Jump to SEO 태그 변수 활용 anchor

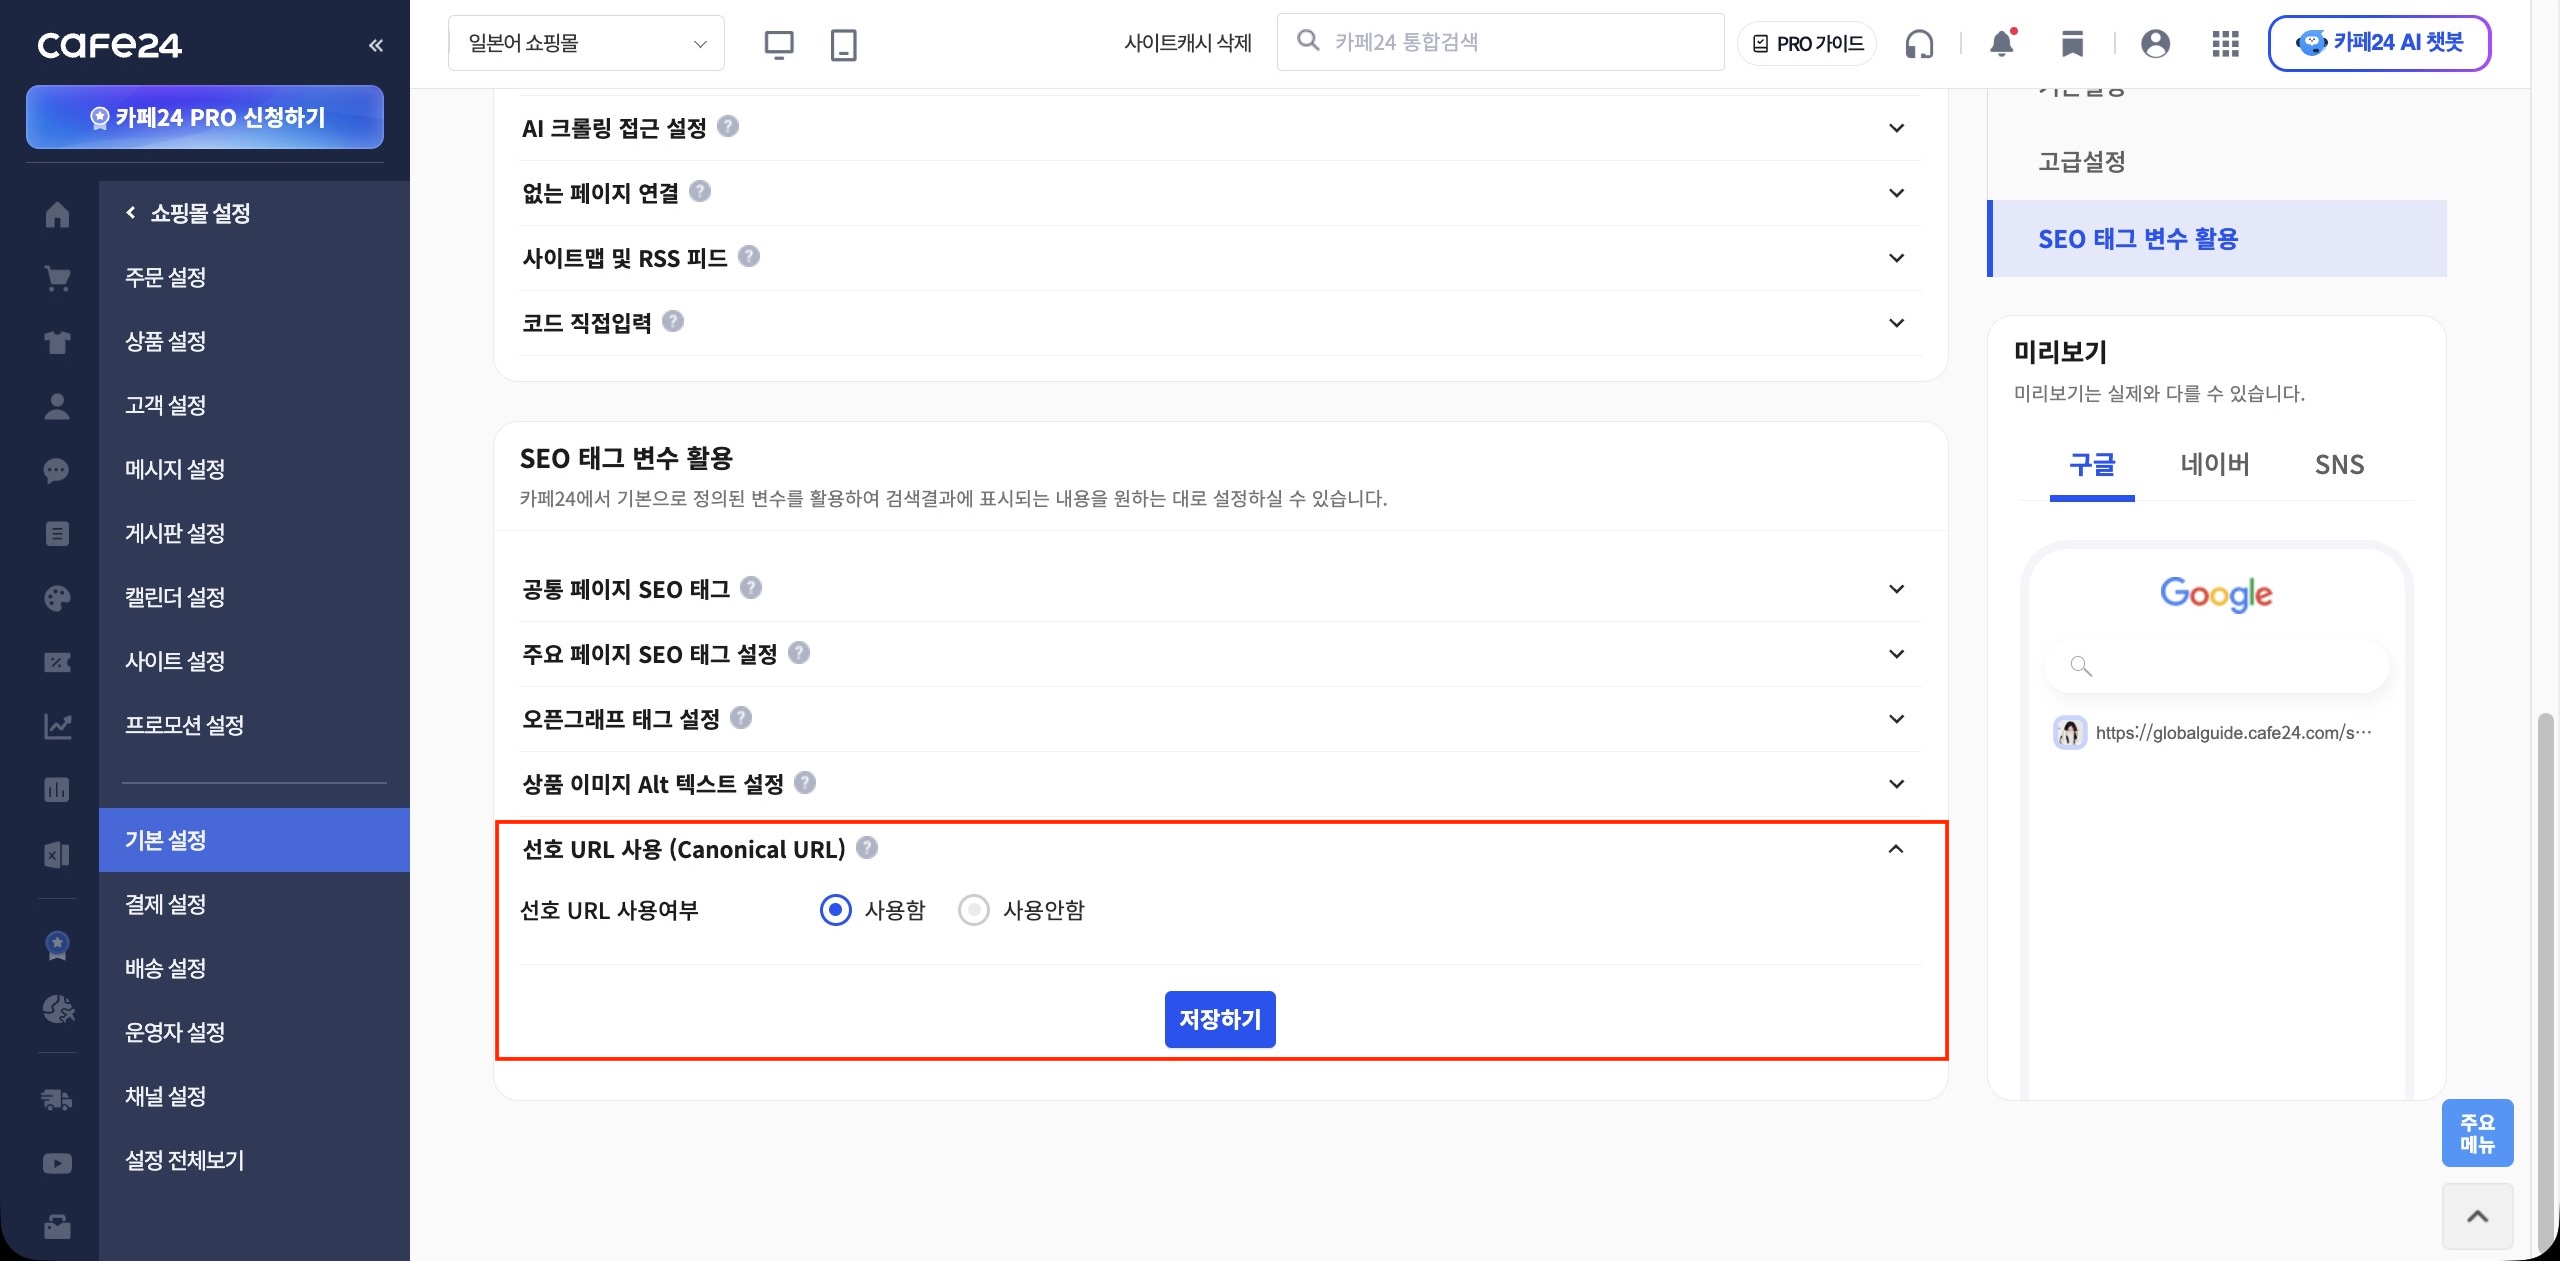(x=2217, y=238)
